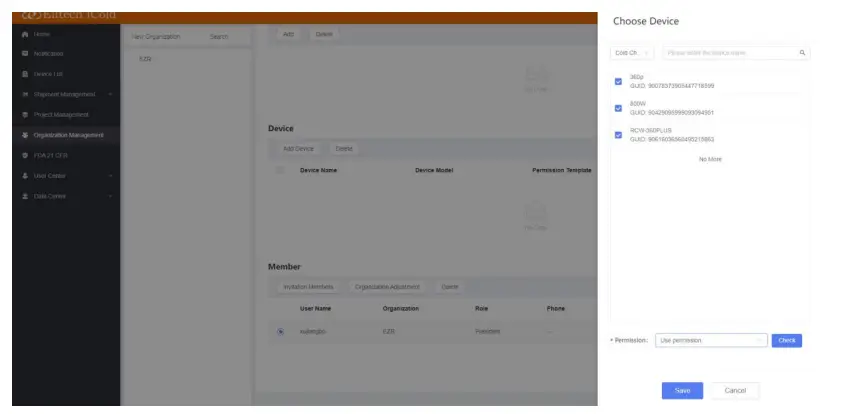Toggle the select-all checkbox in Device table
The image size is (847, 414).
(280, 170)
